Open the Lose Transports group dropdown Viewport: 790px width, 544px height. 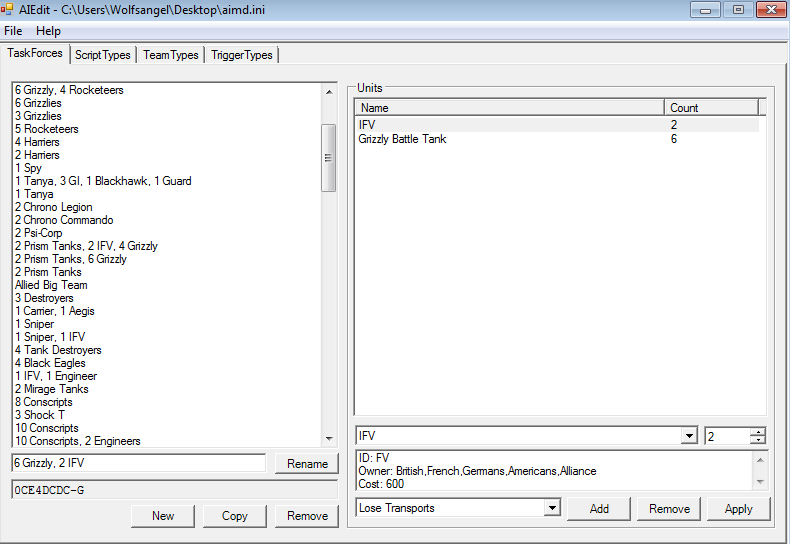coord(553,508)
